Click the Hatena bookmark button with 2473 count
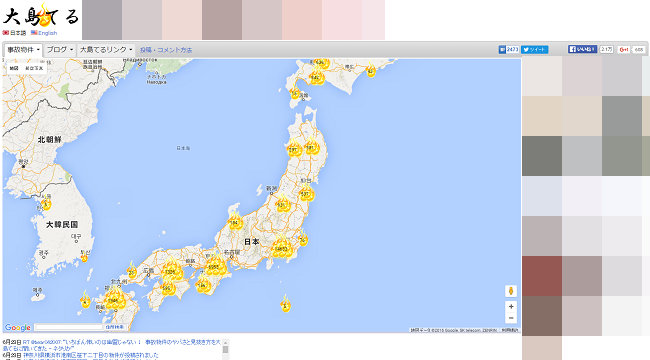Screen dimensions: 650x360 pos(509,49)
